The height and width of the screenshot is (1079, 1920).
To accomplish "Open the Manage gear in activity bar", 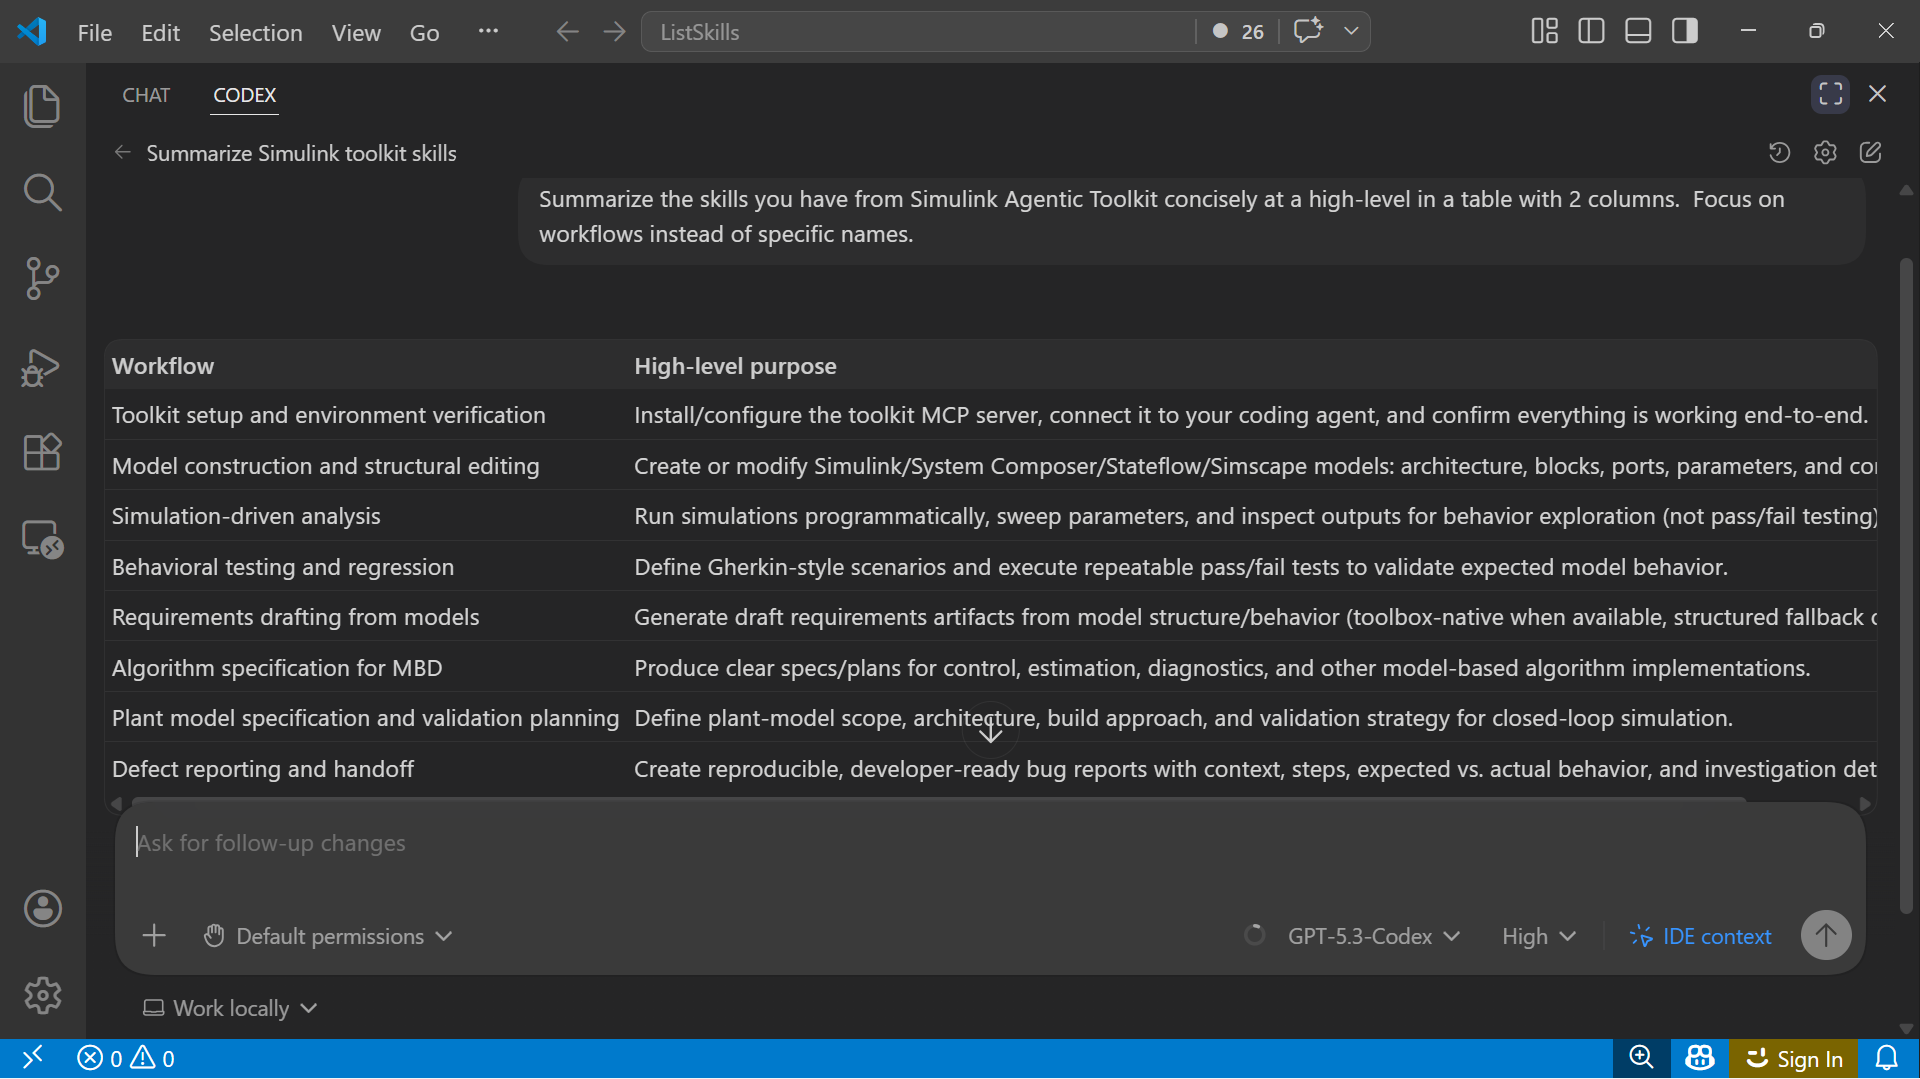I will (42, 995).
